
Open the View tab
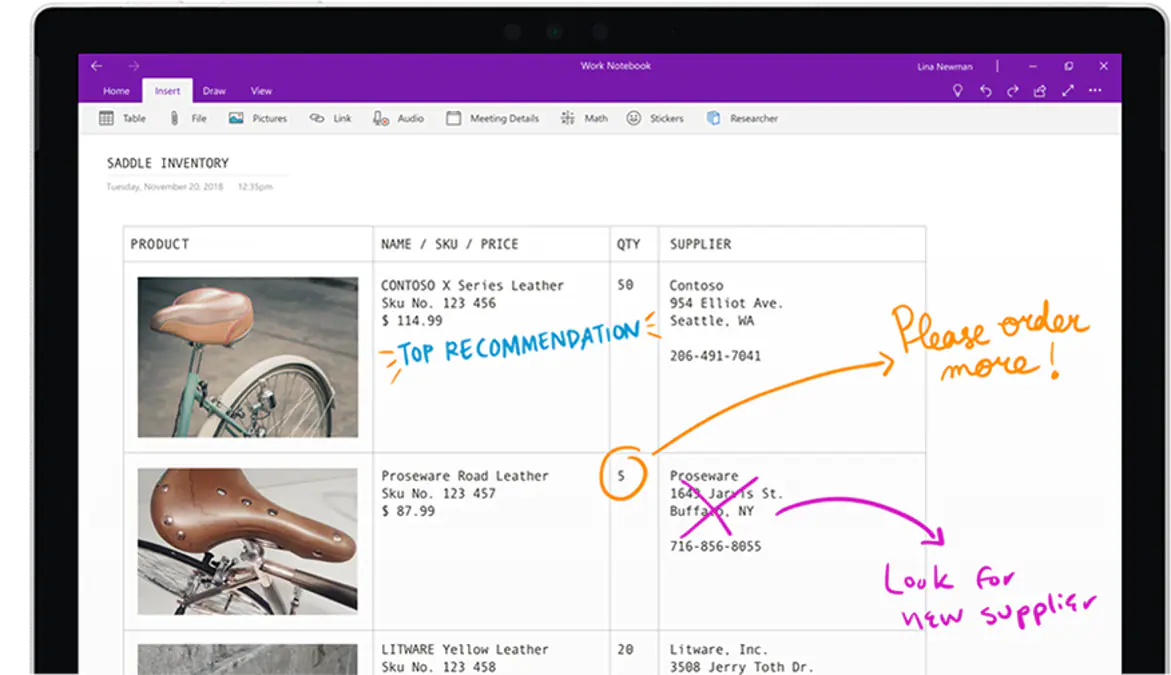(x=261, y=90)
